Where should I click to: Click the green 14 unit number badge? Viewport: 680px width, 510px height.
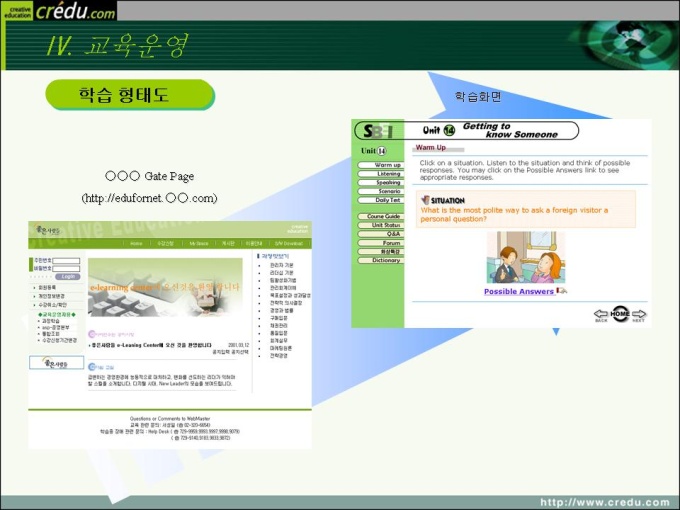[x=450, y=130]
